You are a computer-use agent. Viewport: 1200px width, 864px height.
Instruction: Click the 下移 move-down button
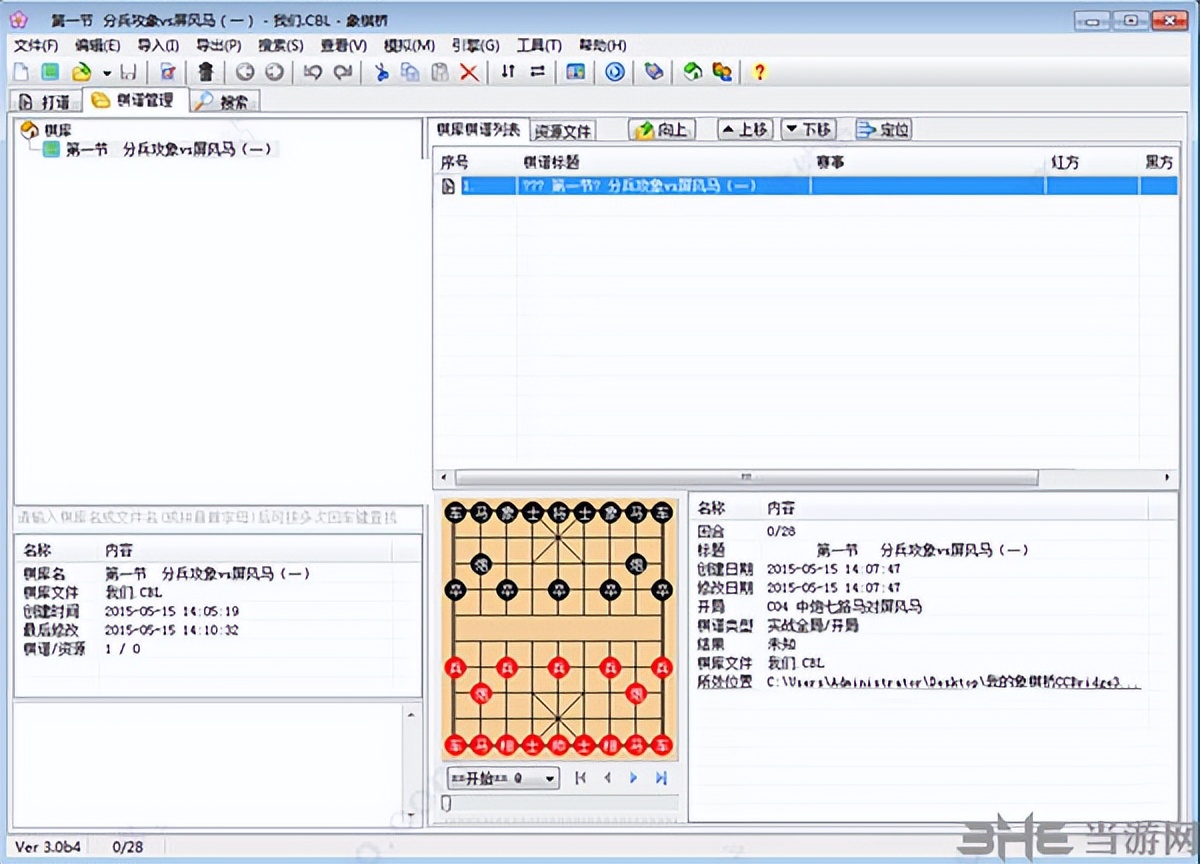coord(806,128)
